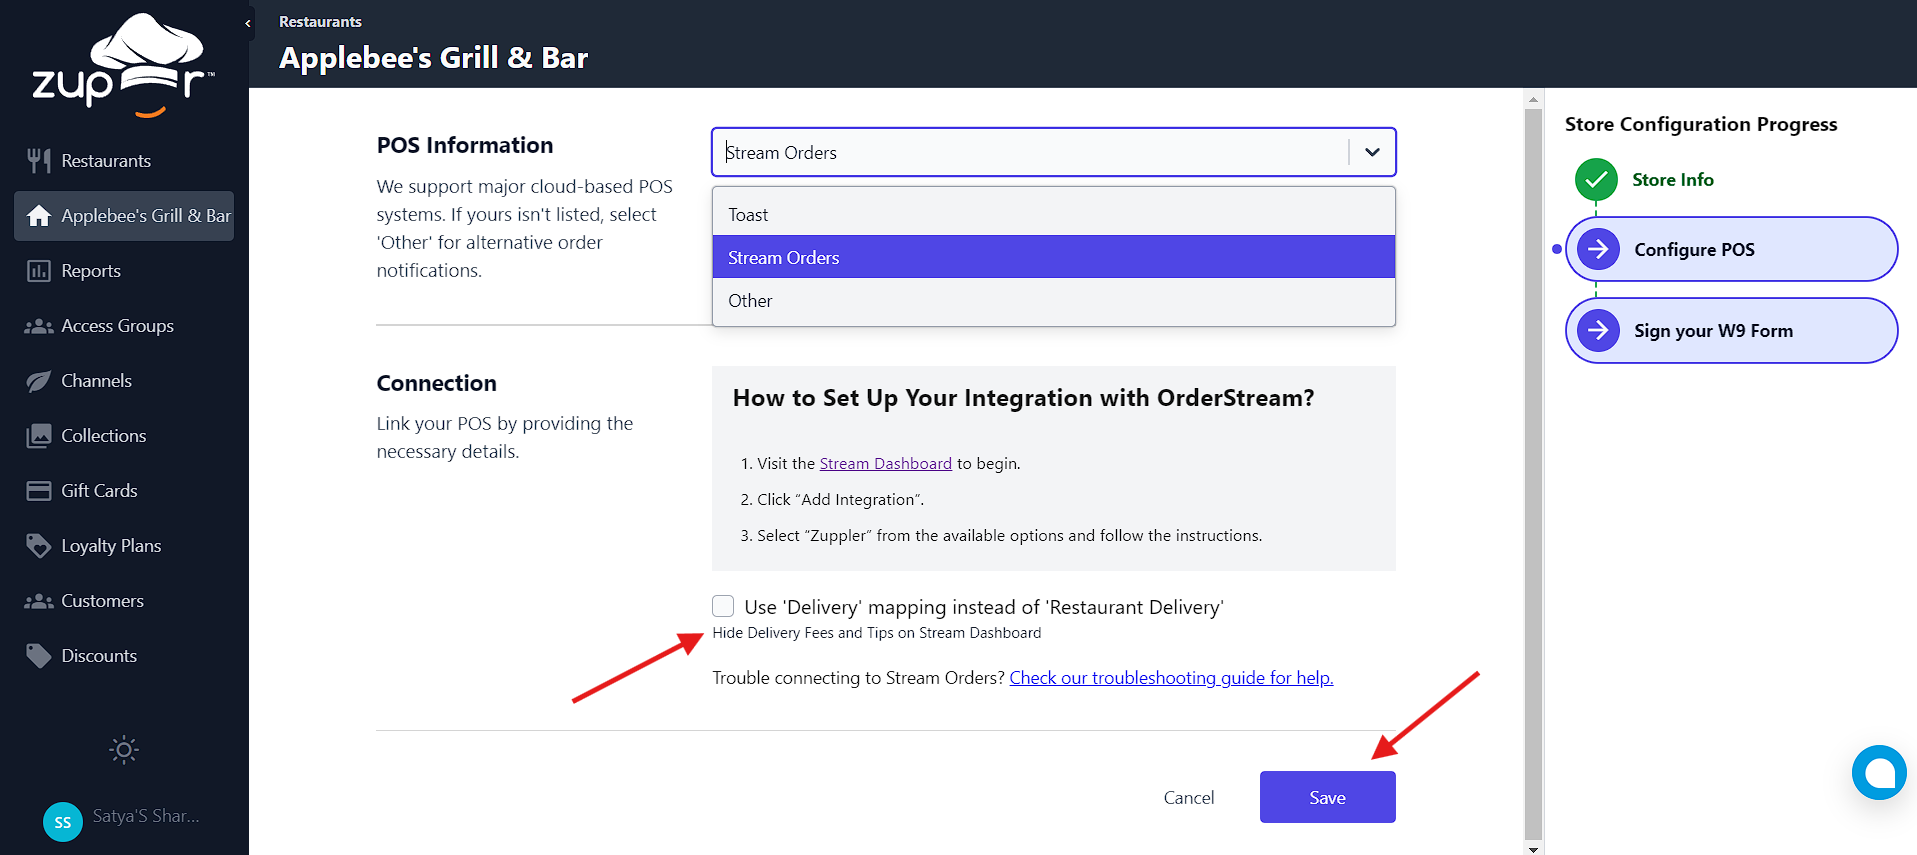
Task: Click the Gift Cards card icon
Action: click(x=39, y=491)
